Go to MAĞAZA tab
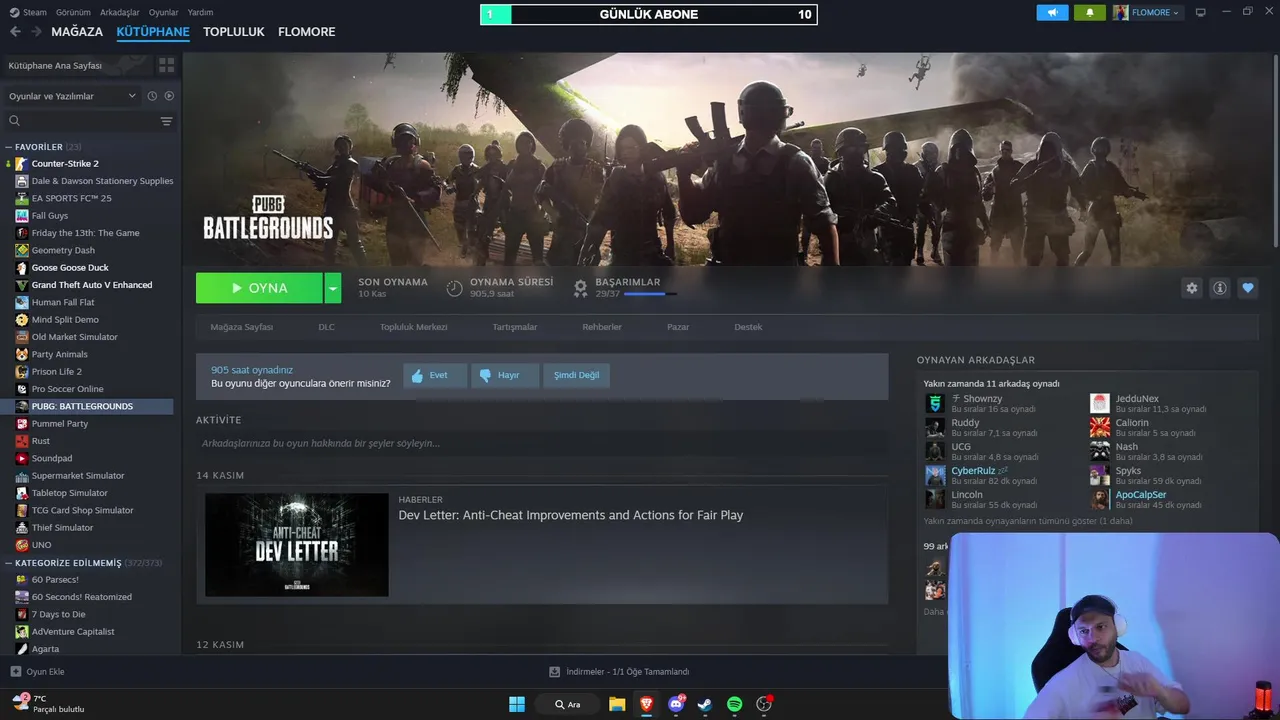The image size is (1280, 720). tap(77, 32)
